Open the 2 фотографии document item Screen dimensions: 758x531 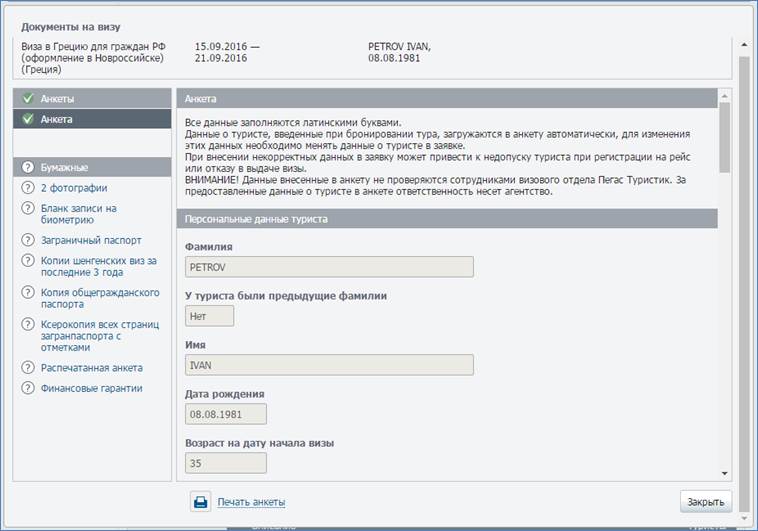74,188
